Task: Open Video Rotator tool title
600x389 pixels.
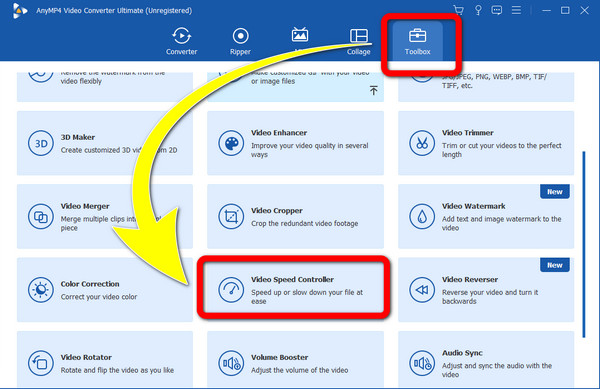Action: pyautogui.click(x=86, y=357)
